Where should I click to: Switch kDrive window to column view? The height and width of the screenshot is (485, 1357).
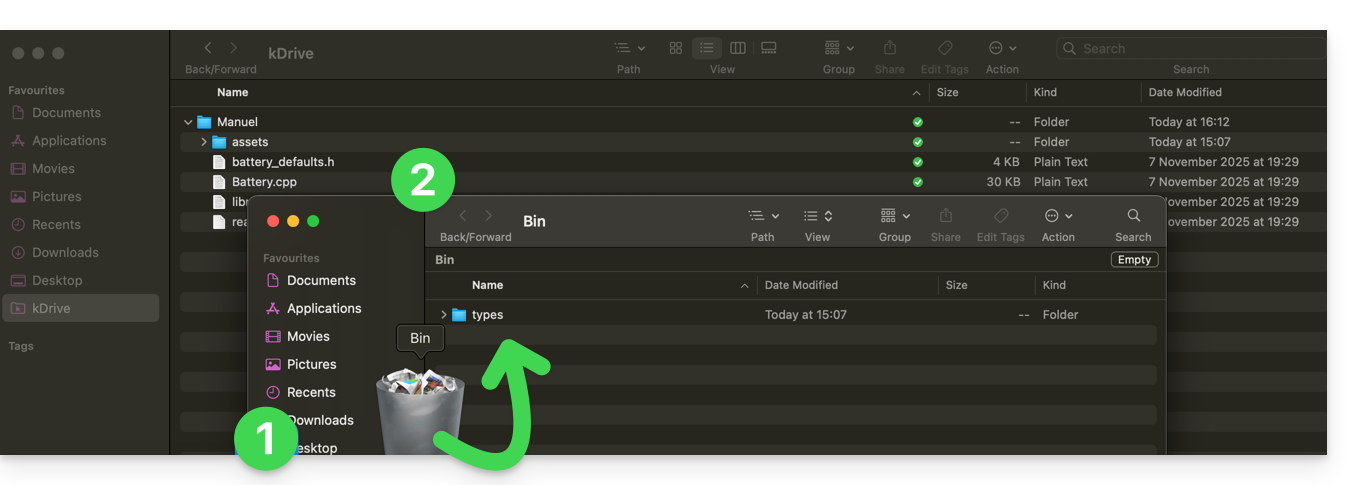pos(738,48)
